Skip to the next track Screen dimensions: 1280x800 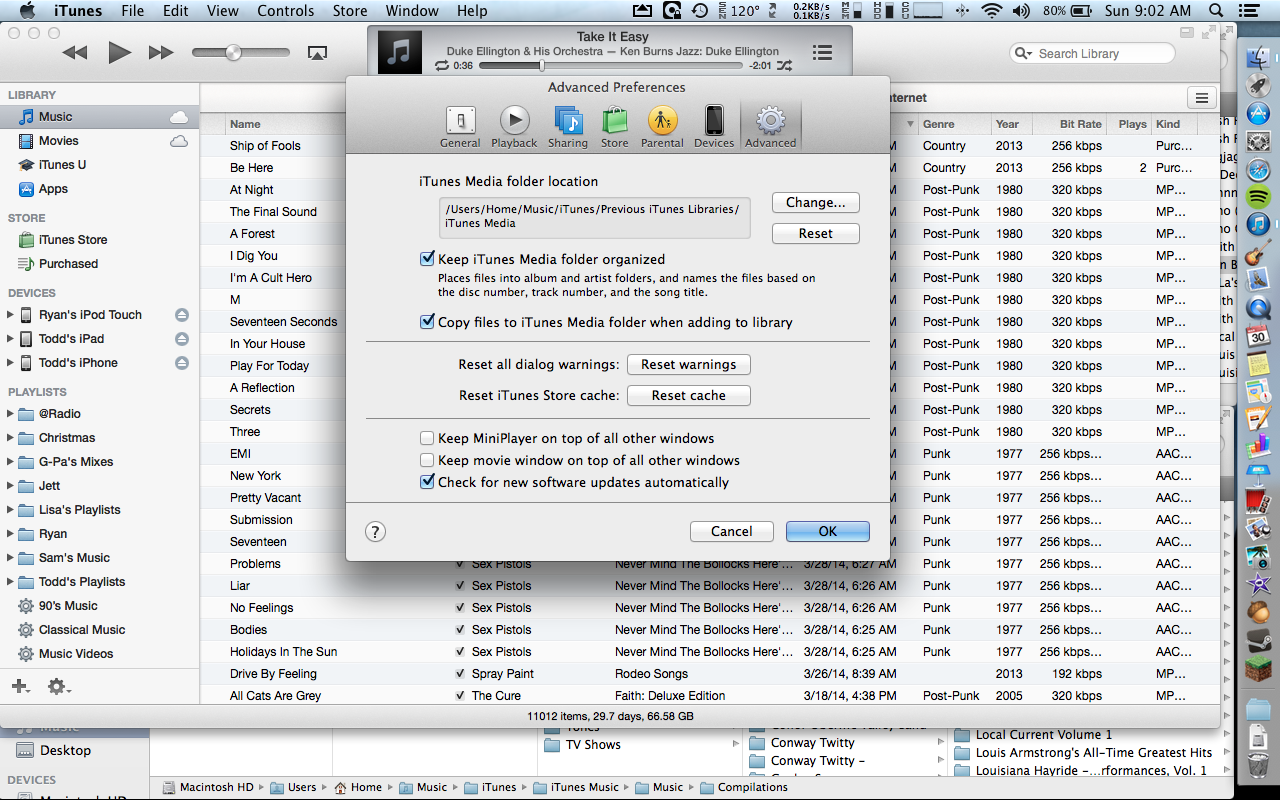point(161,53)
